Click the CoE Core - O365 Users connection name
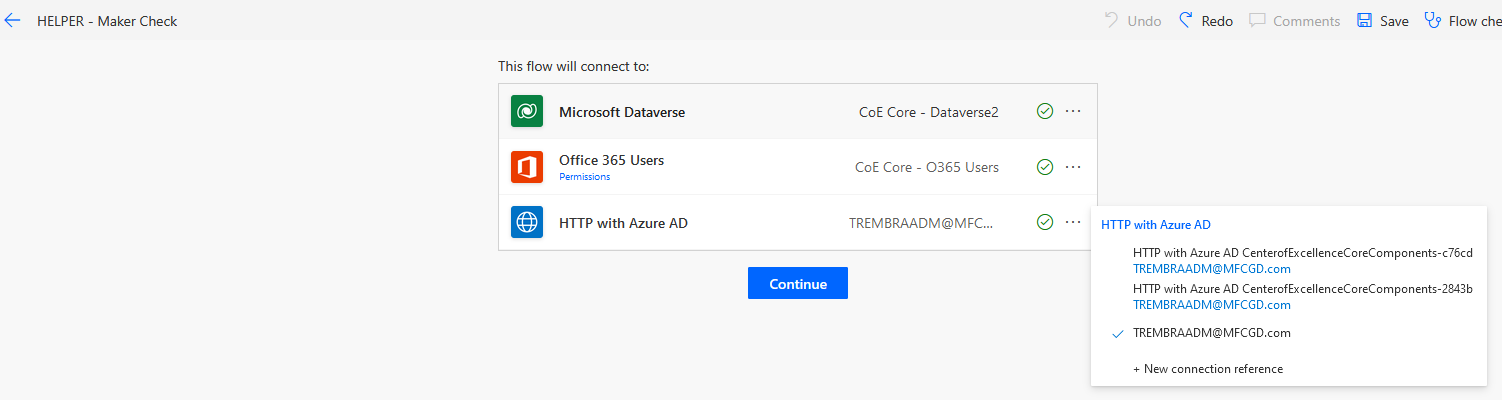This screenshot has width=1502, height=400. click(x=927, y=167)
